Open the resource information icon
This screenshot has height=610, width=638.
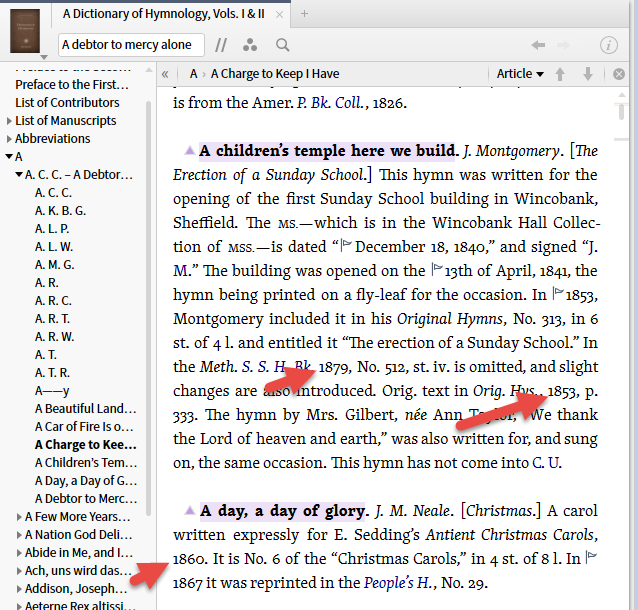609,45
